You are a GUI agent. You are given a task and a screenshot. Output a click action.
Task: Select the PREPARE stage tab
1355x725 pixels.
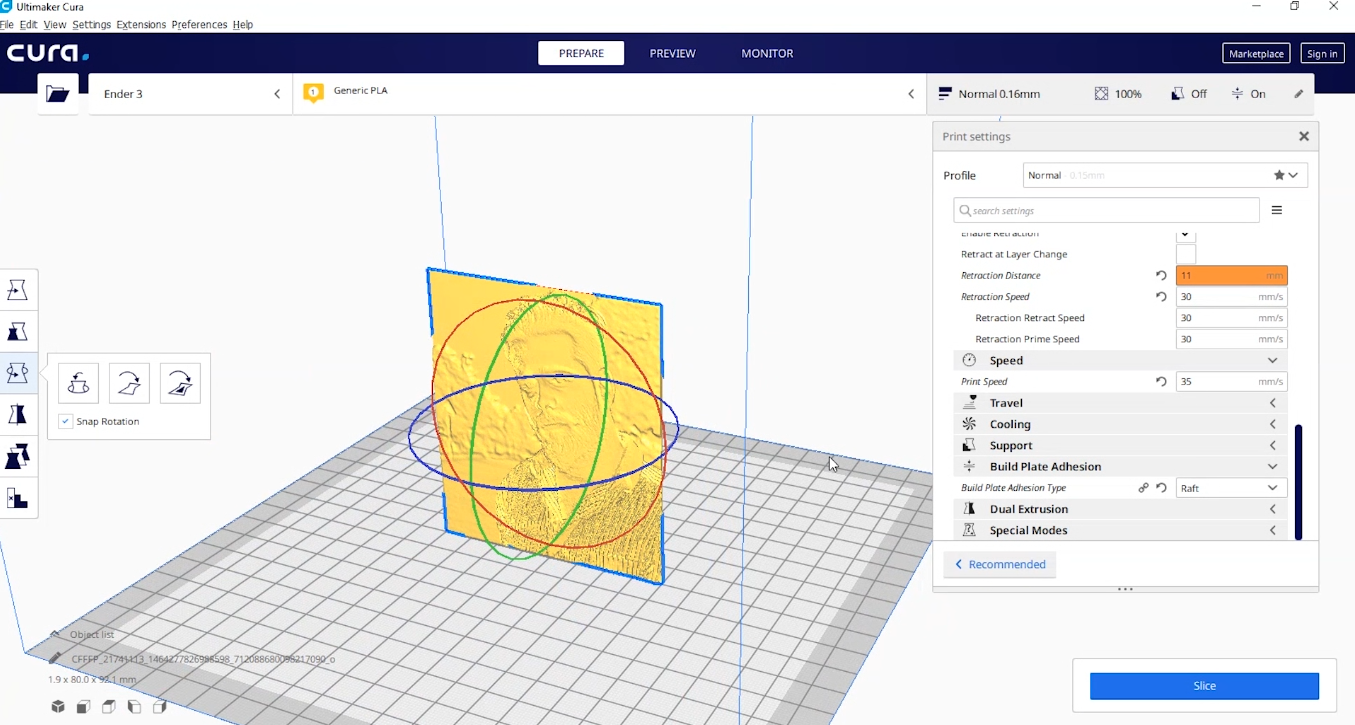point(581,53)
